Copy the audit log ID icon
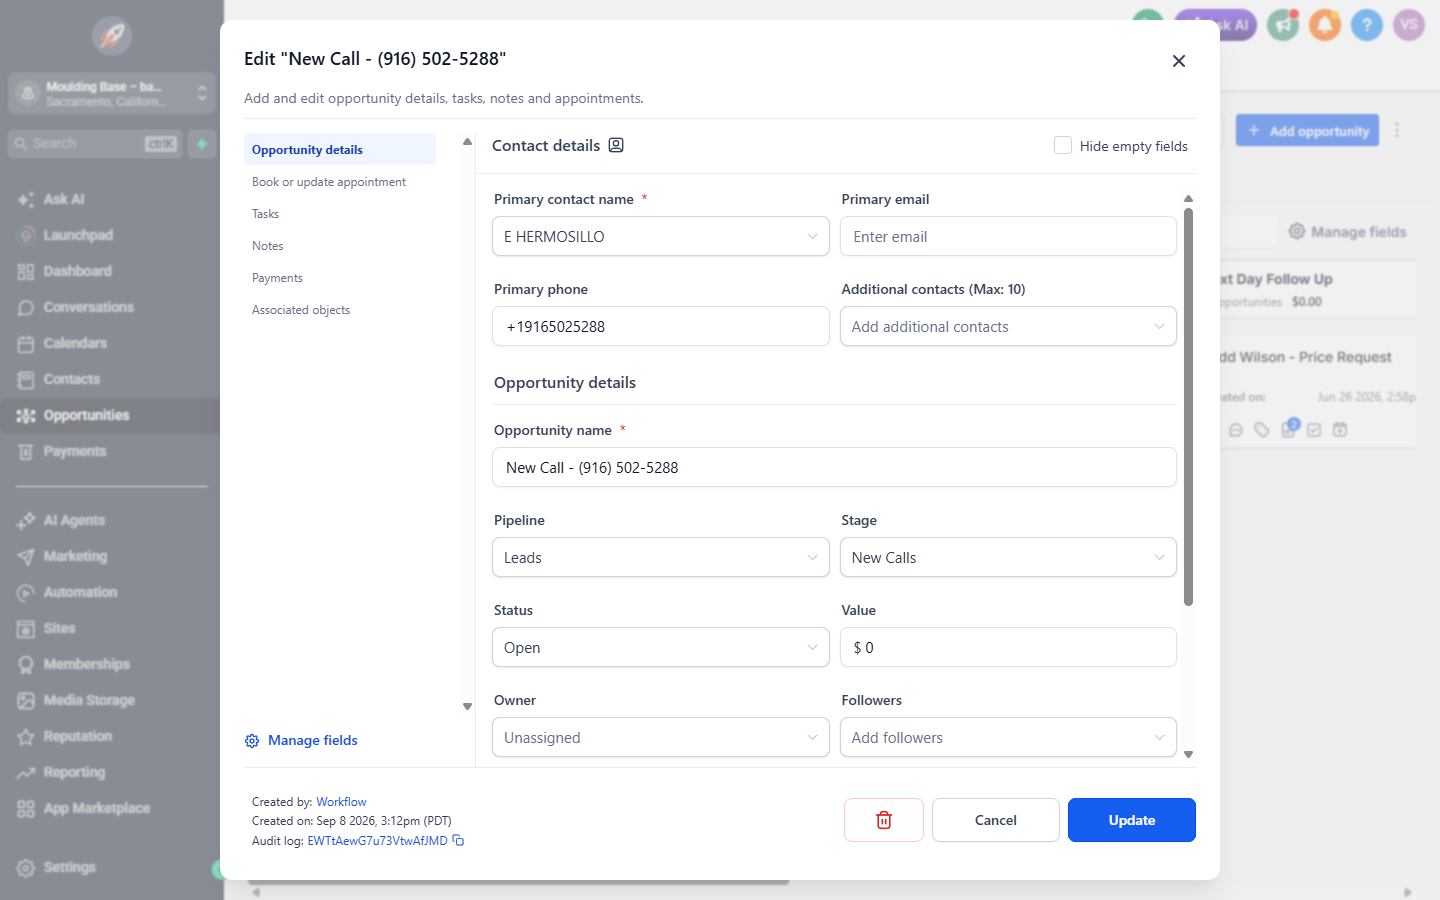Screen dimensions: 1440x900 [x=458, y=841]
